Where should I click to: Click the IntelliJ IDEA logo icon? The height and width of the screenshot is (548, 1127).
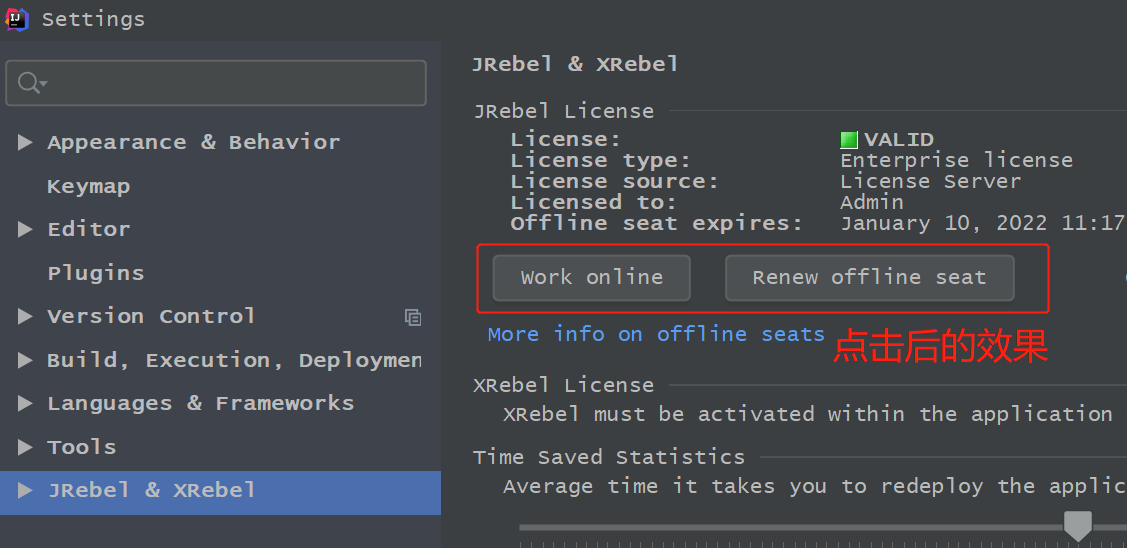click(x=17, y=19)
